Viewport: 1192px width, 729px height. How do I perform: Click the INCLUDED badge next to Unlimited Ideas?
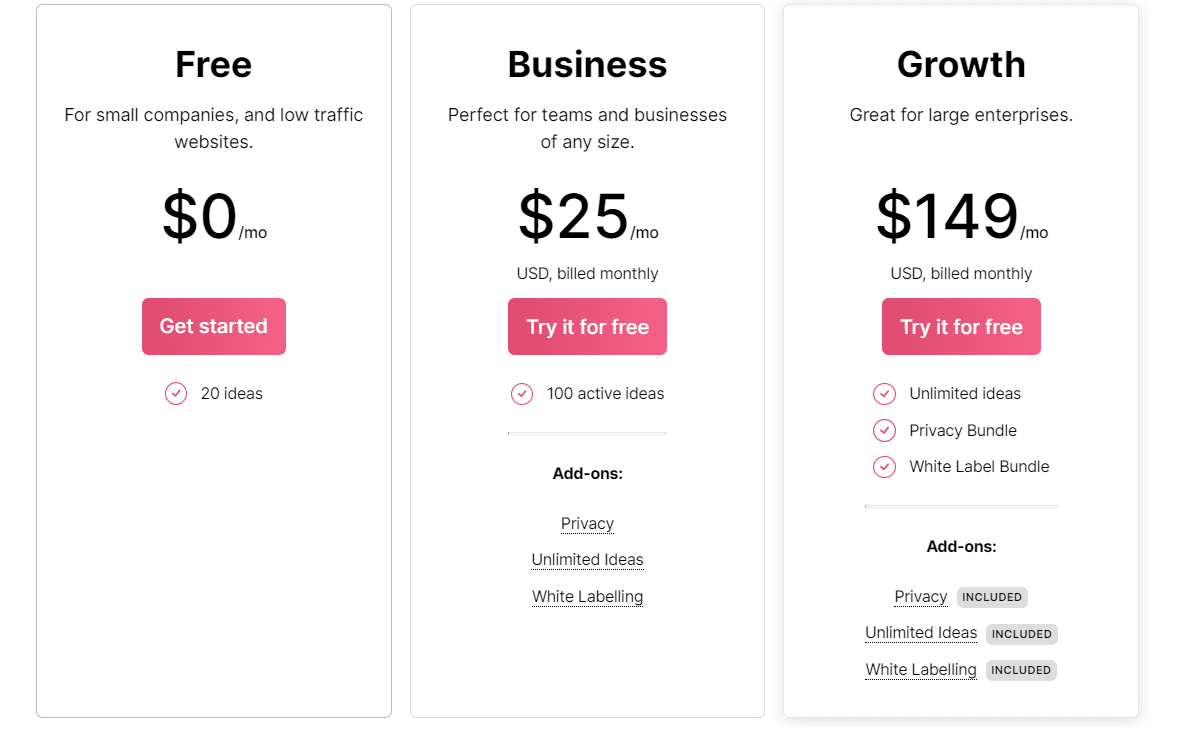(1021, 634)
